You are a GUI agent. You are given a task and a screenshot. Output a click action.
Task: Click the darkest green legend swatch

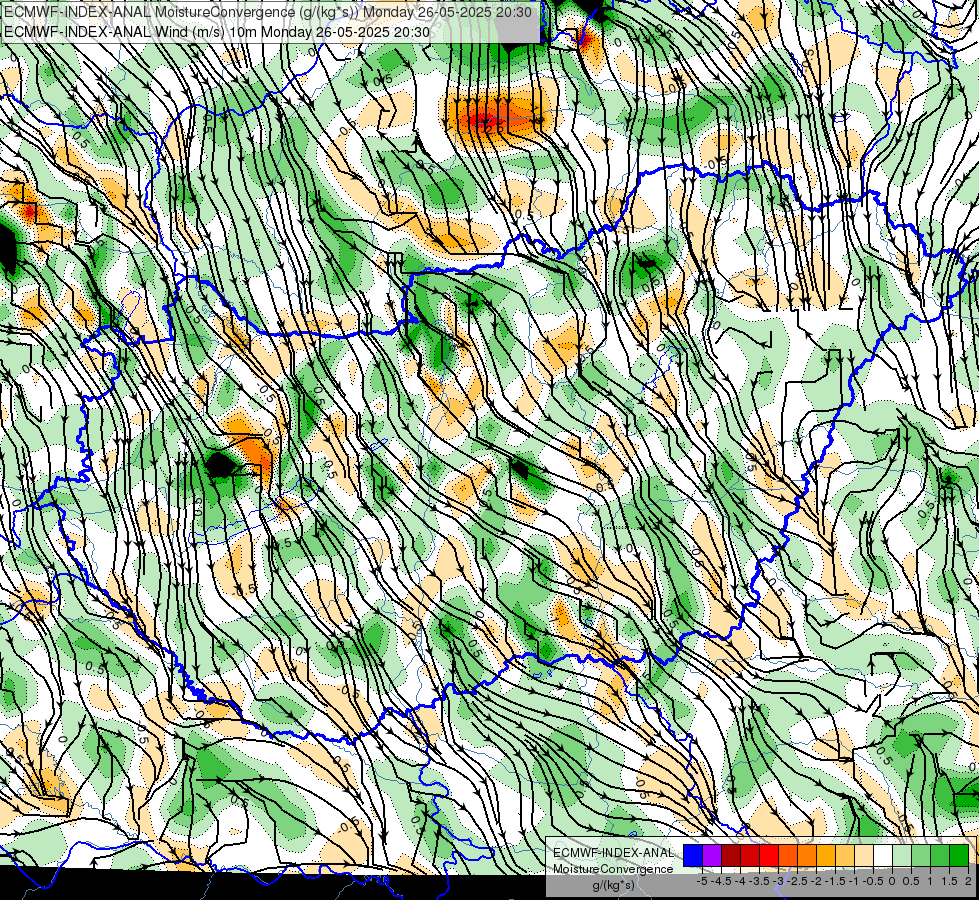959,855
